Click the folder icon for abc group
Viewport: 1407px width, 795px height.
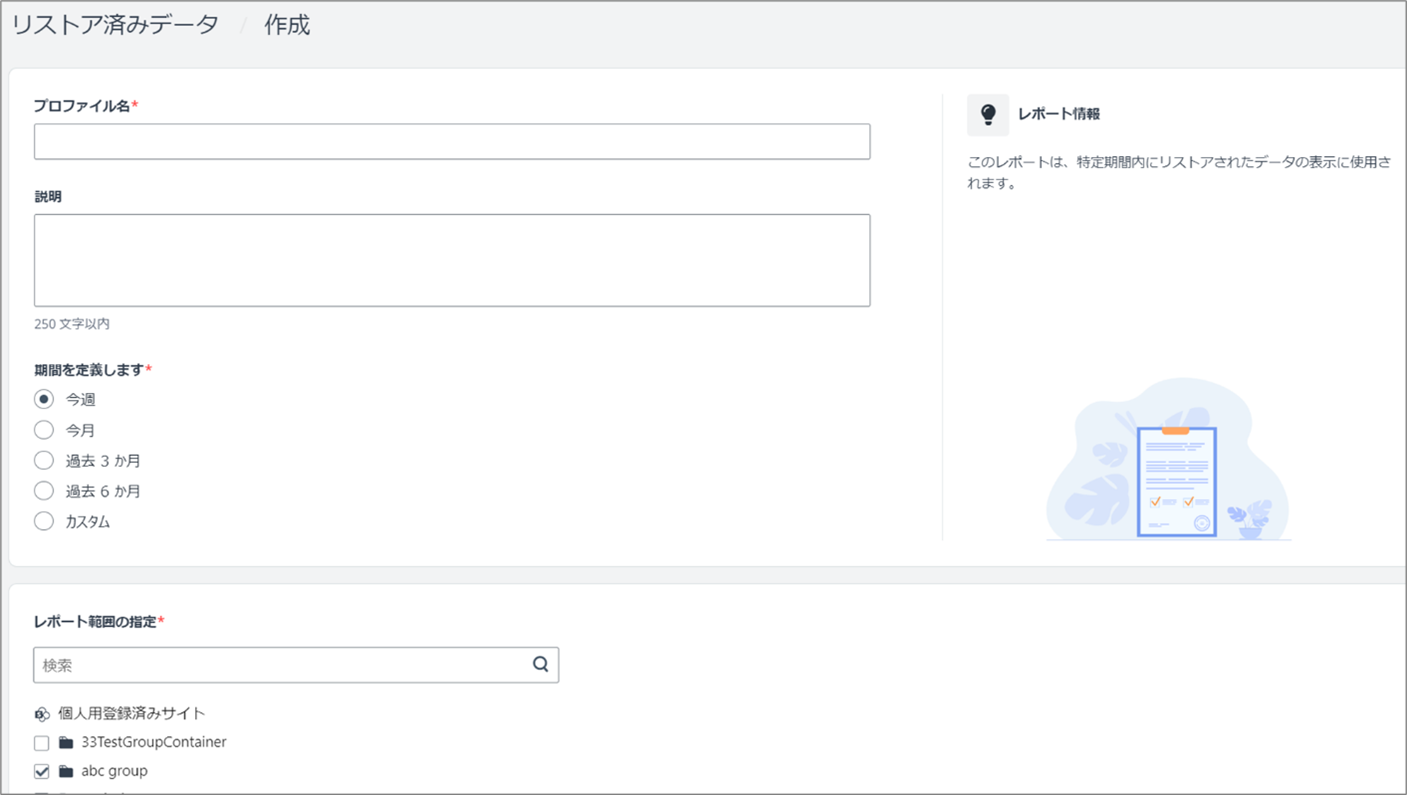coord(66,772)
